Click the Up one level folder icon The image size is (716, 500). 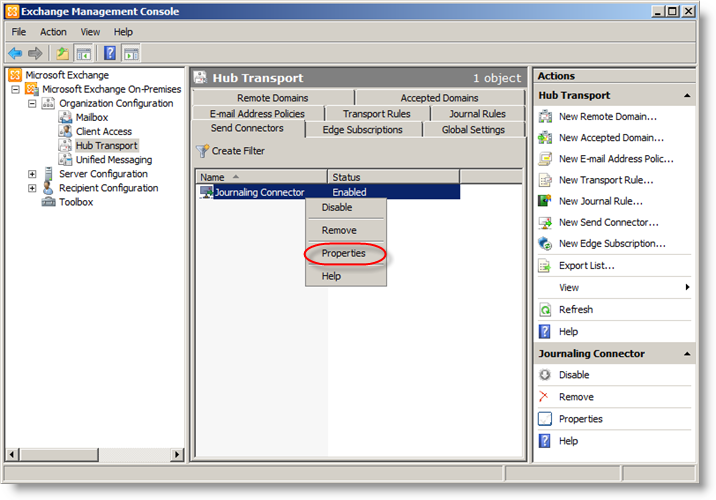click(63, 53)
